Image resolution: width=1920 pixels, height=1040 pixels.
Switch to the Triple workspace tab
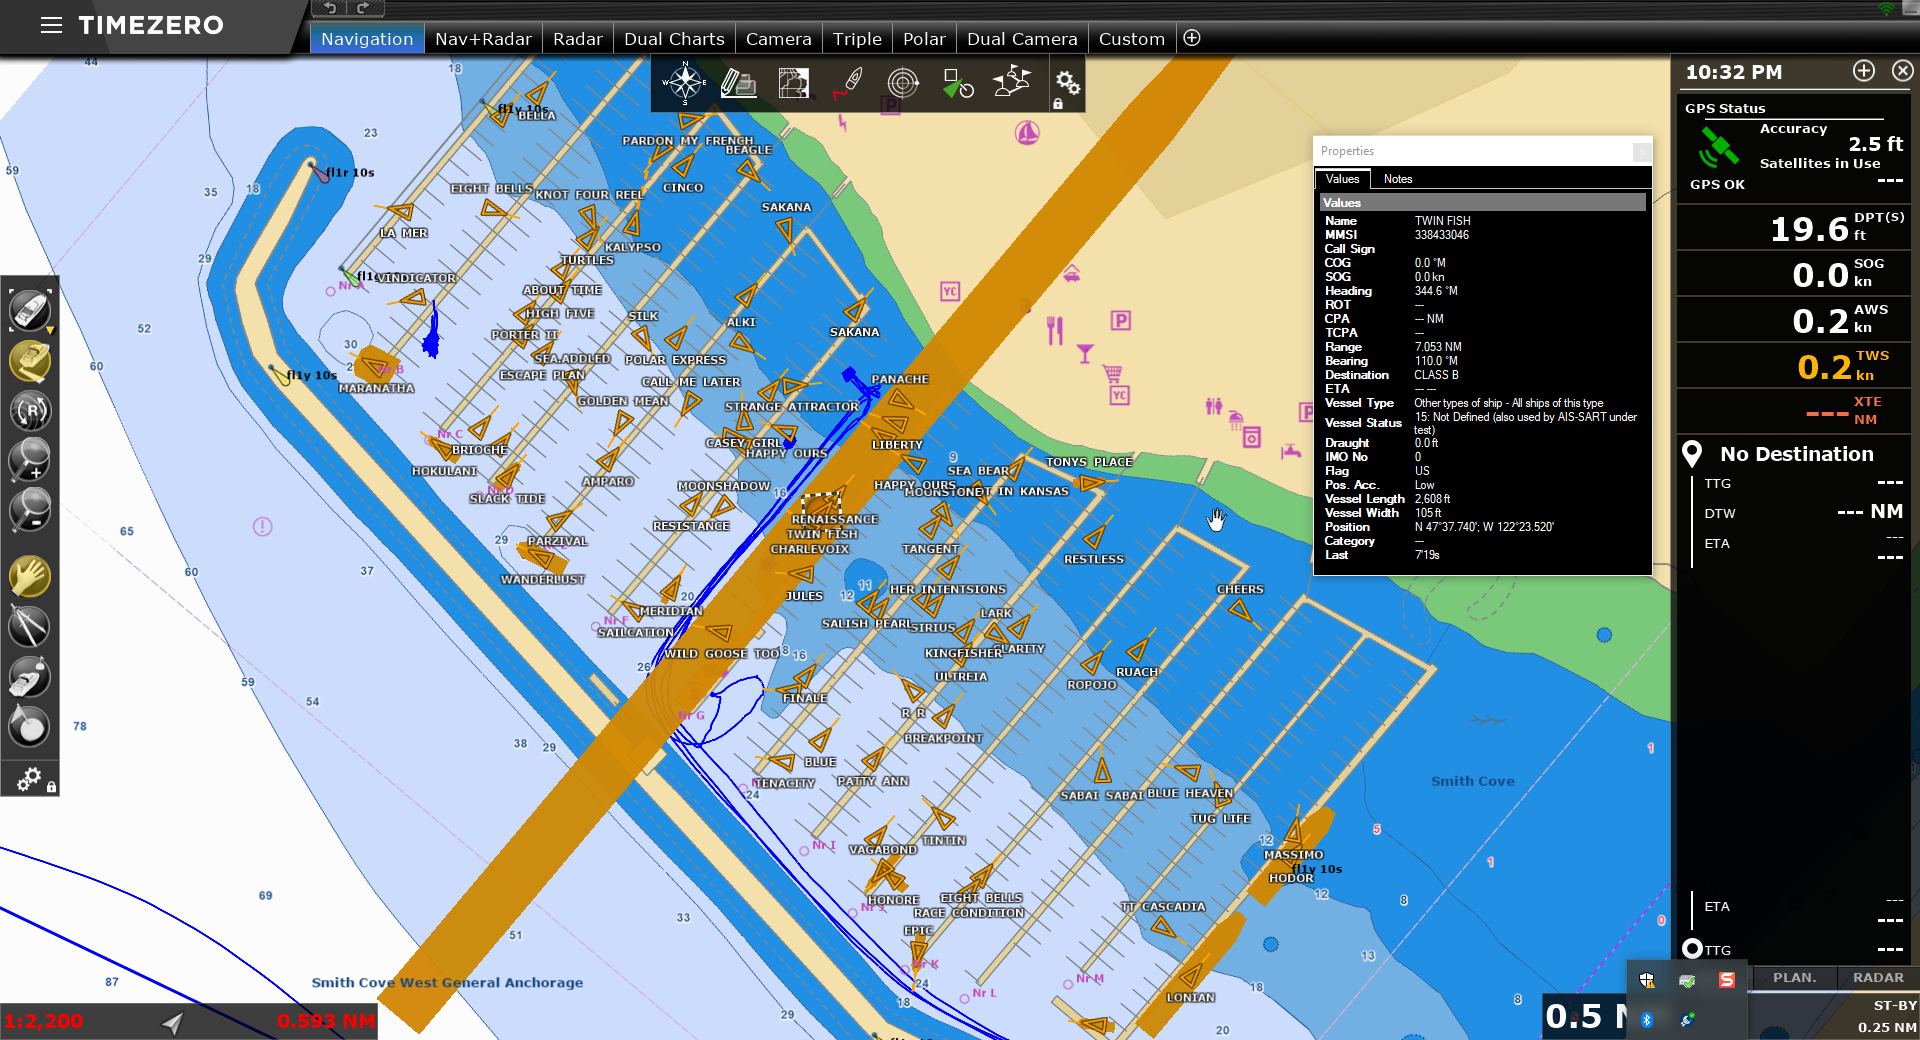(x=857, y=39)
